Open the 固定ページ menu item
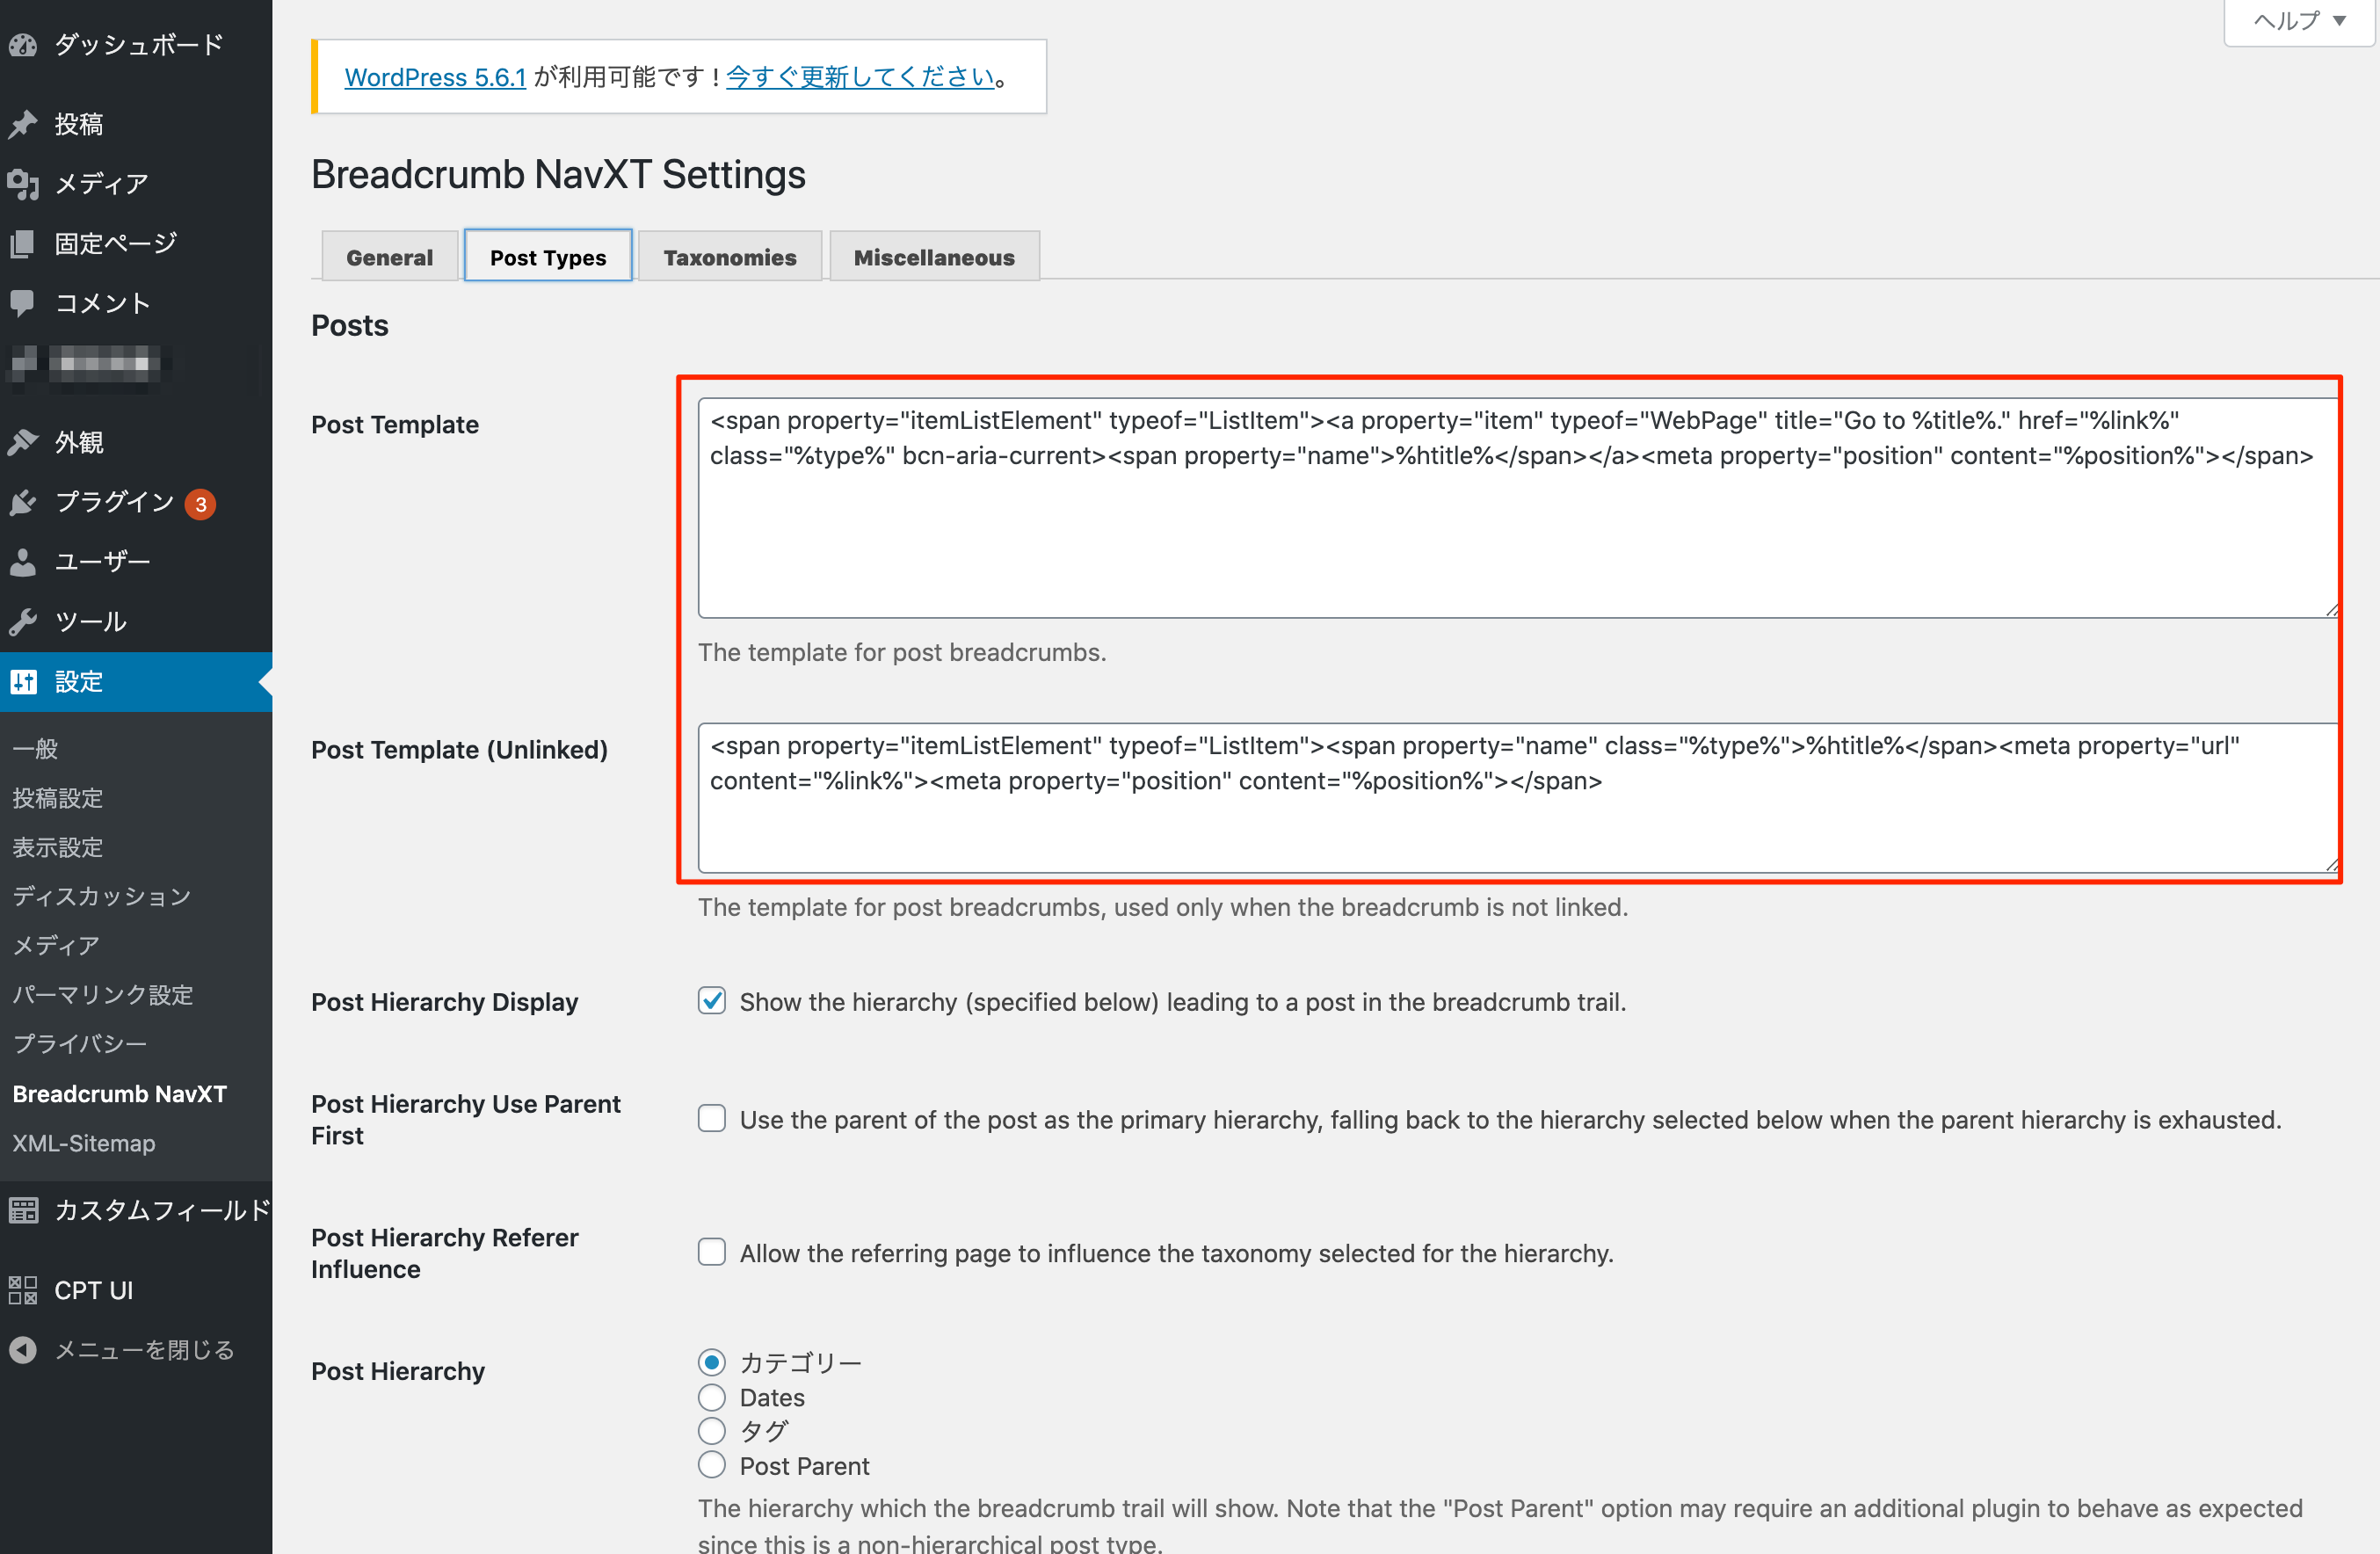 coord(136,243)
